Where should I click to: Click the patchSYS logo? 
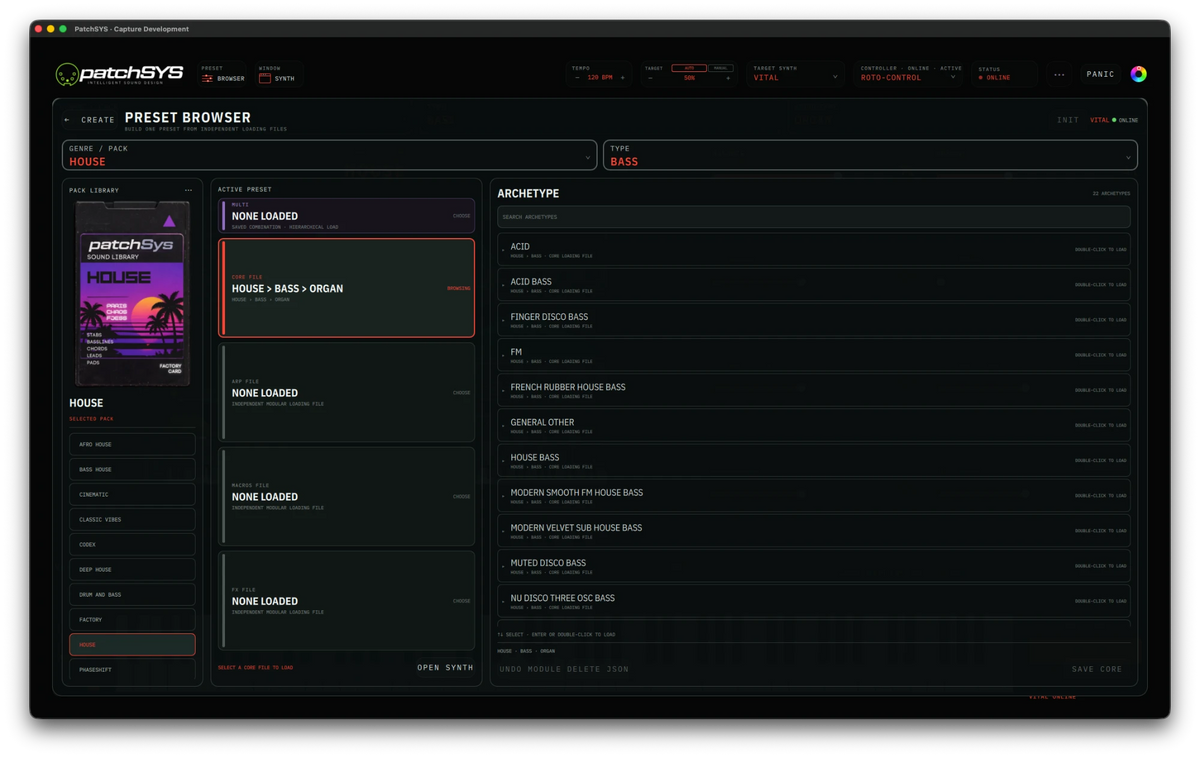coord(120,74)
